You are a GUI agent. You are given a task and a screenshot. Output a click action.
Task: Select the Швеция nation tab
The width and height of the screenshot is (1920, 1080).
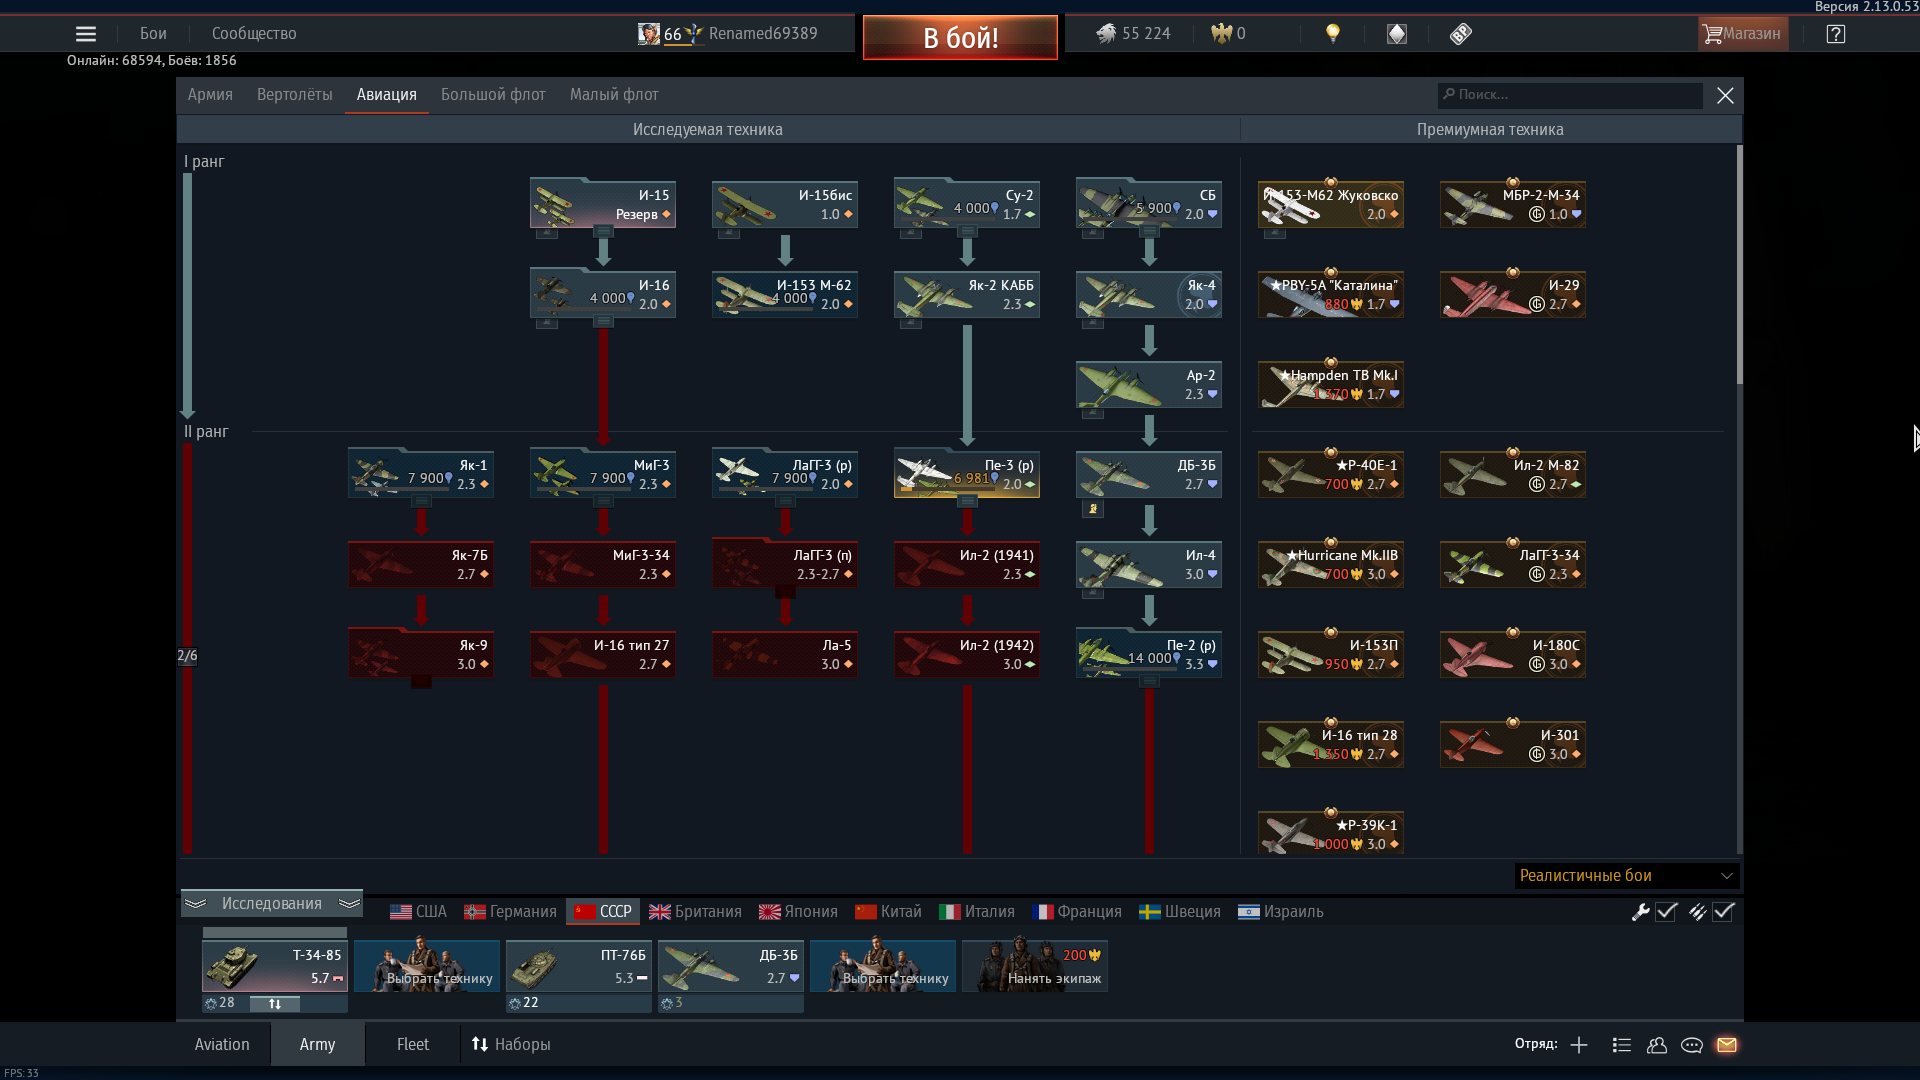click(x=1180, y=912)
